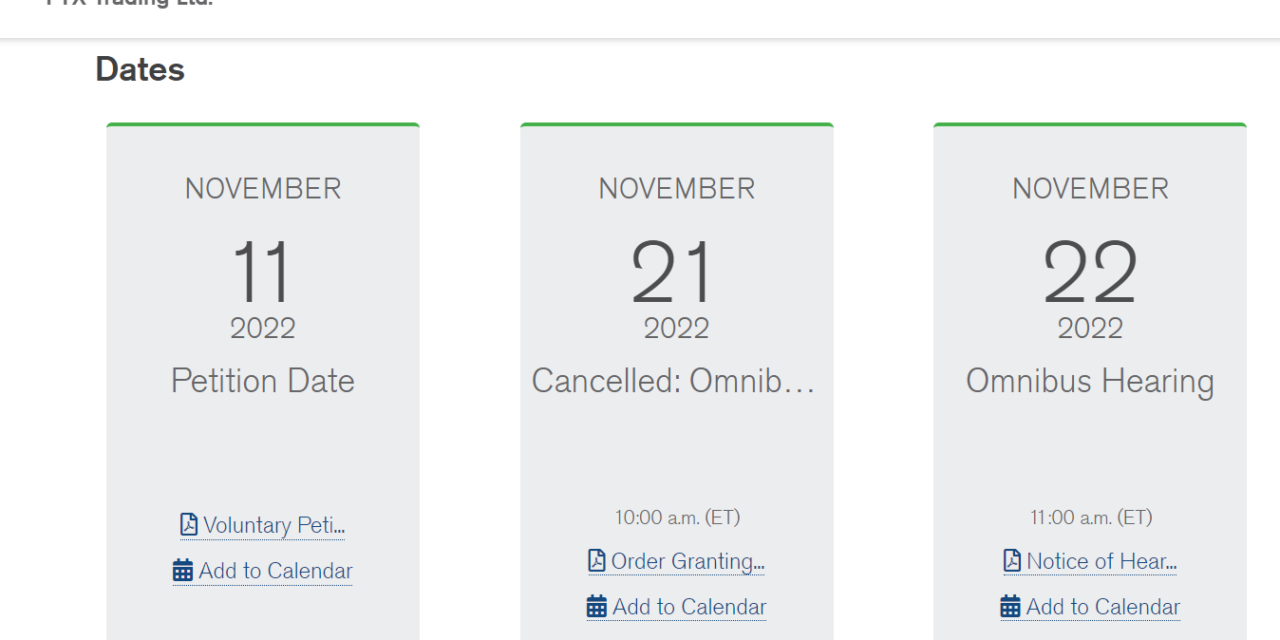Click the large 21 date number
Image resolution: width=1280 pixels, height=640 pixels.
click(x=674, y=272)
